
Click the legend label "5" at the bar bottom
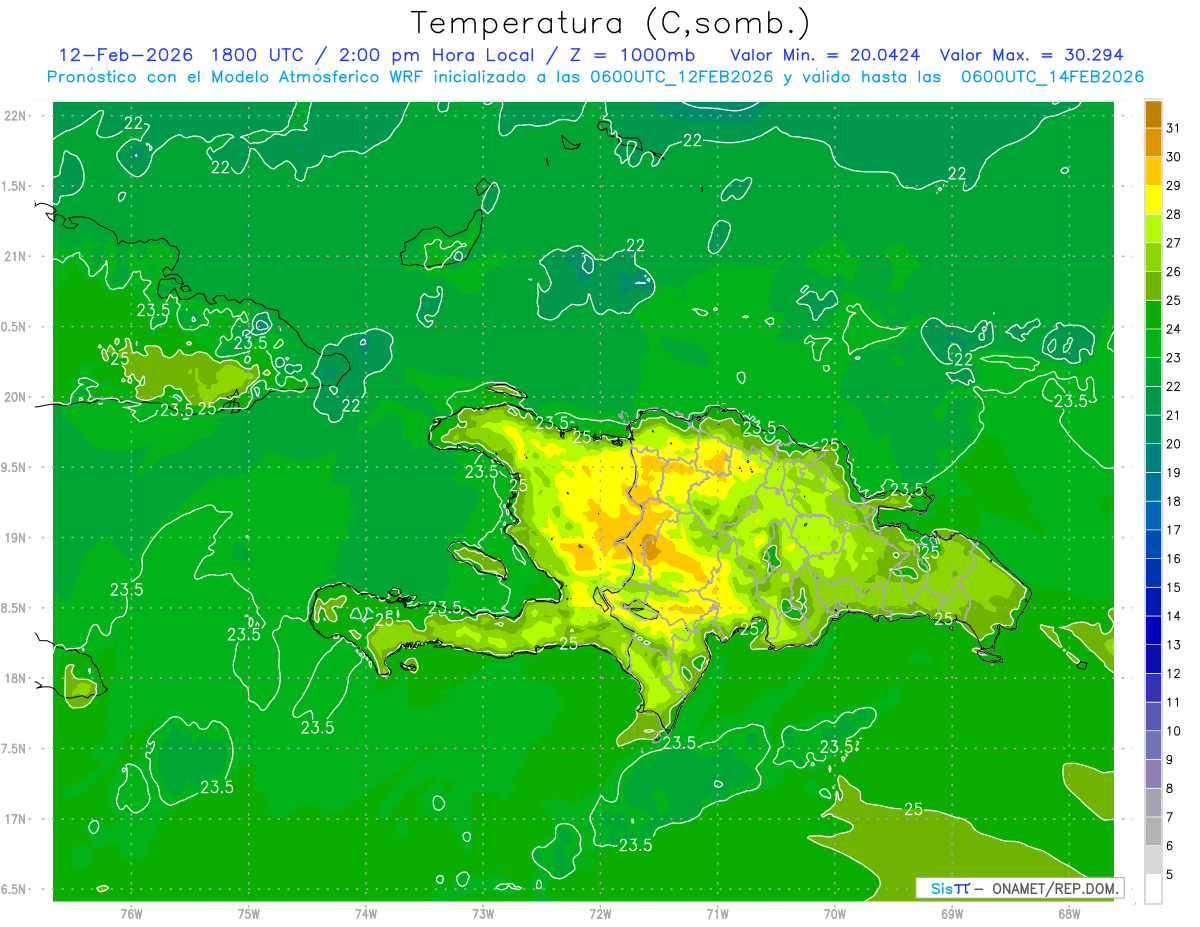1171,875
